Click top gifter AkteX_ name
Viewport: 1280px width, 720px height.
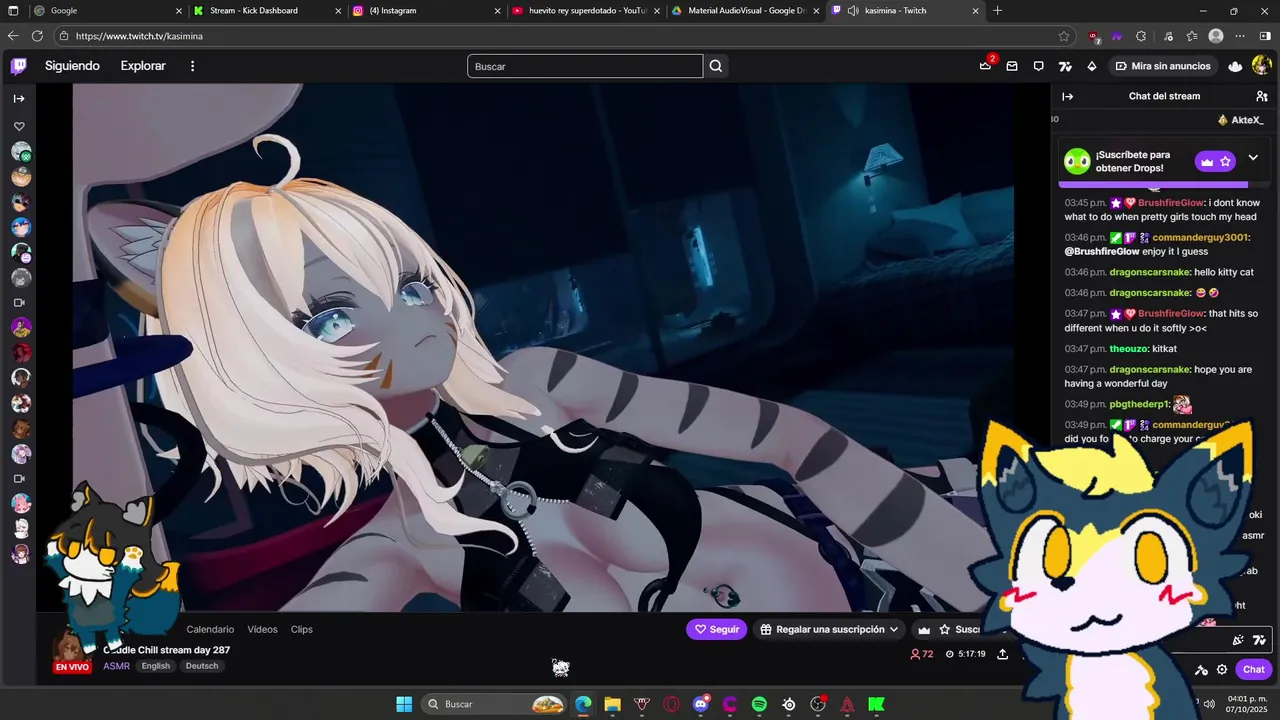pos(1247,120)
